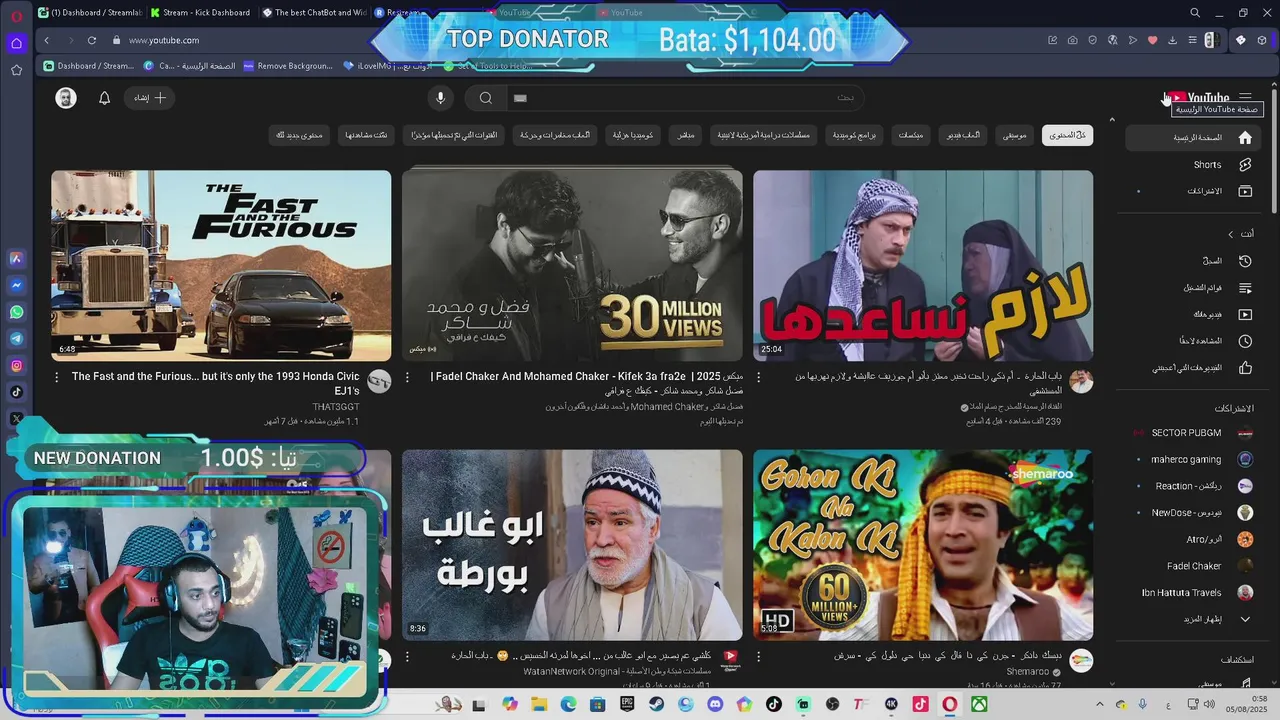Click the search magnifier button
This screenshot has height=720, width=1280.
coord(485,98)
